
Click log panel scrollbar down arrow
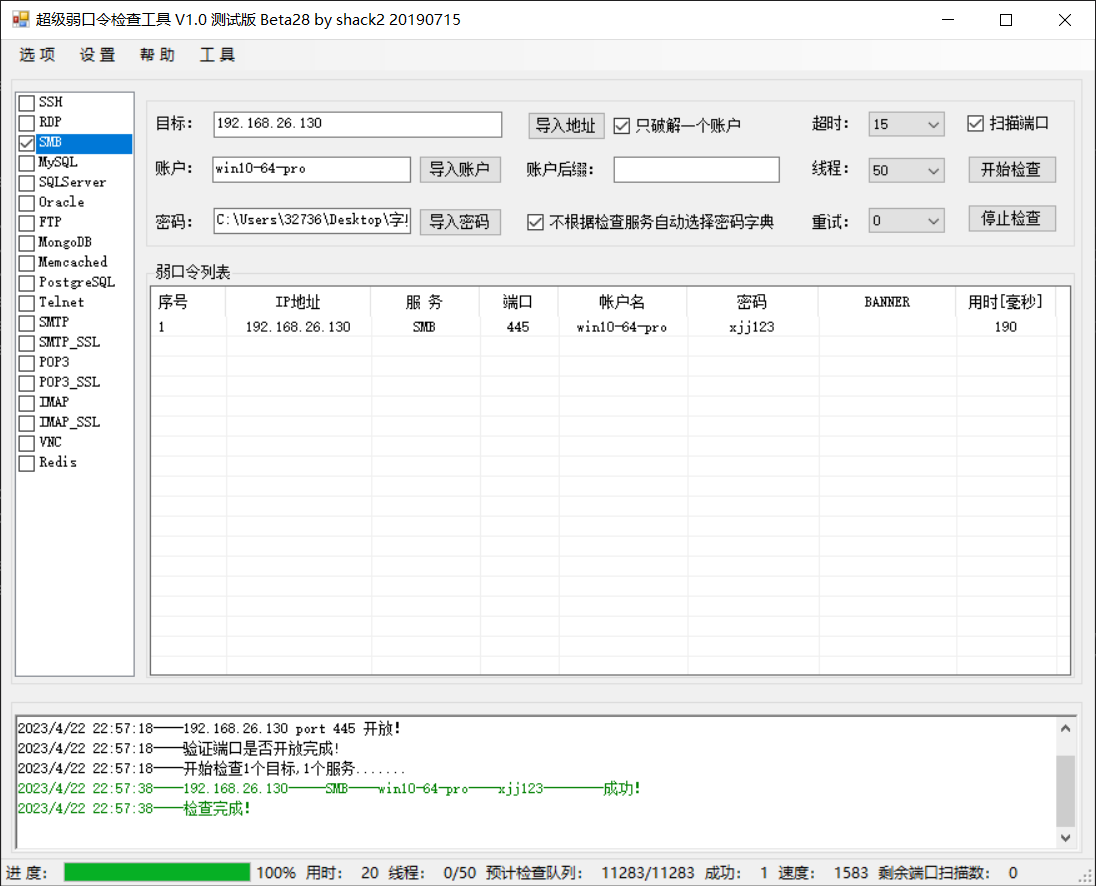click(1066, 838)
